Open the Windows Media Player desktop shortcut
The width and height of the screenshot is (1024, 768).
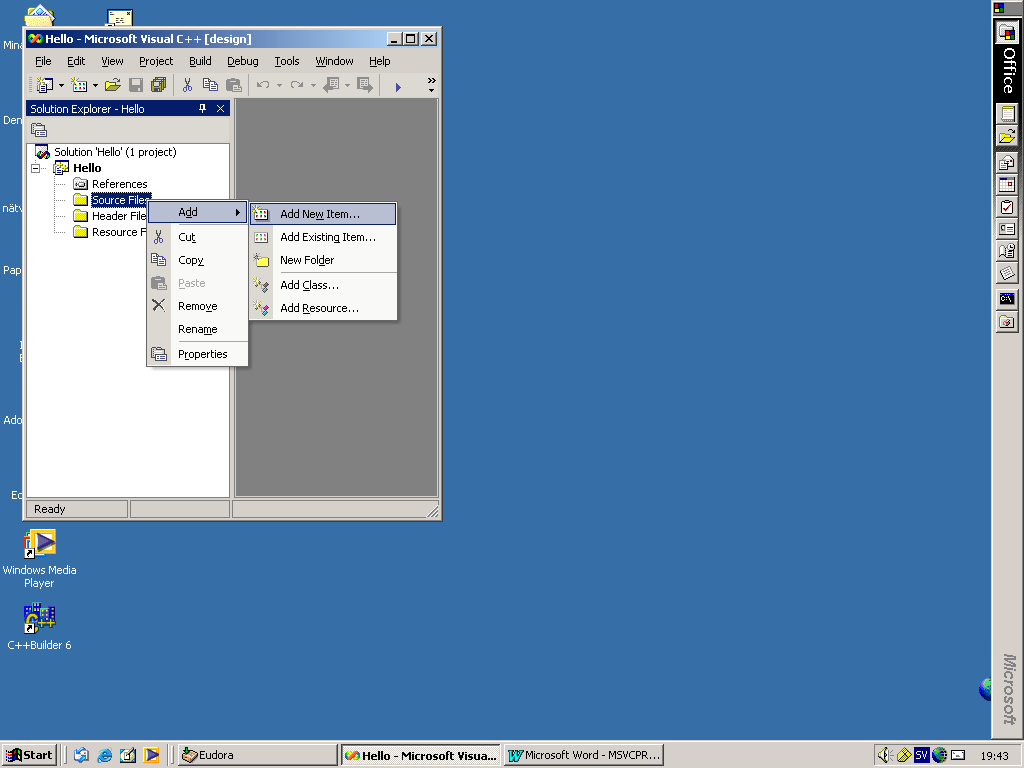click(39, 560)
